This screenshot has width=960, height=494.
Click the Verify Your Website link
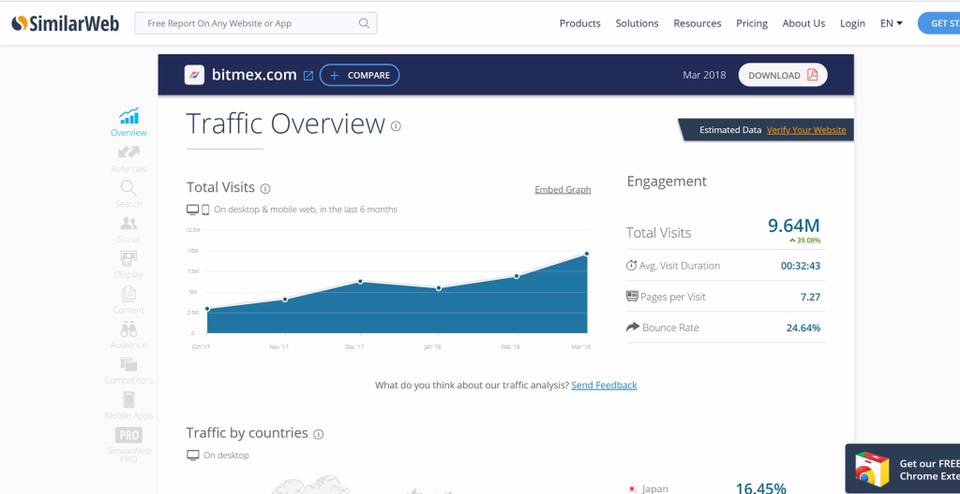coord(806,130)
